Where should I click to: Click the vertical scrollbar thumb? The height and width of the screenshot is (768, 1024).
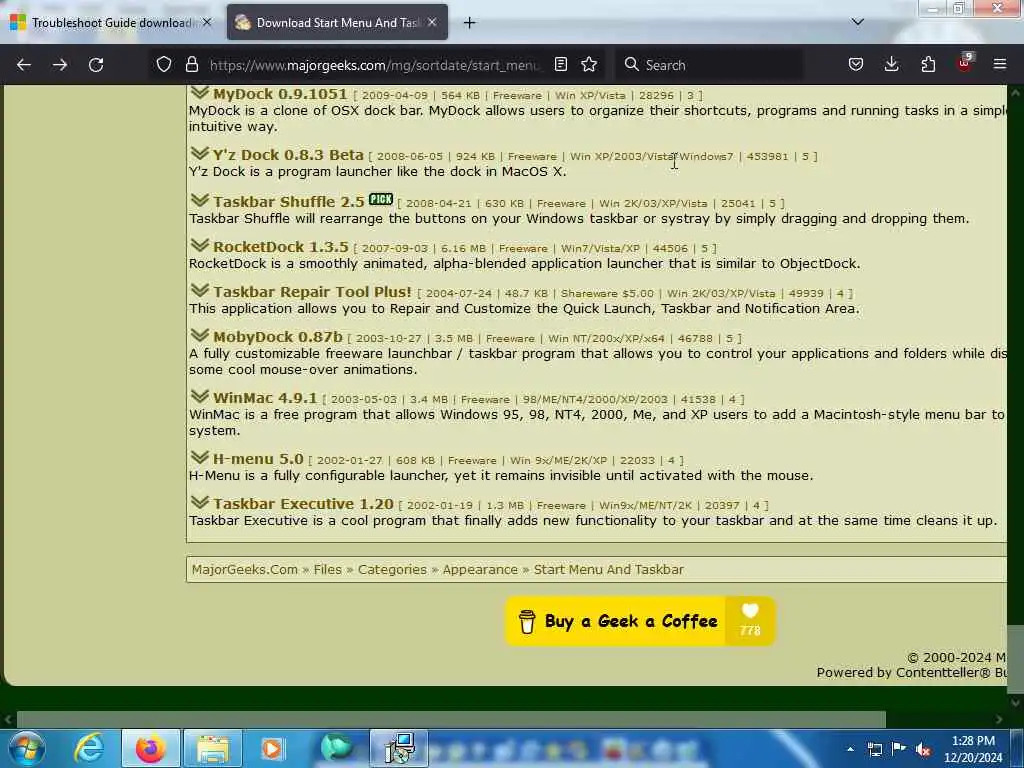pos(1015,658)
